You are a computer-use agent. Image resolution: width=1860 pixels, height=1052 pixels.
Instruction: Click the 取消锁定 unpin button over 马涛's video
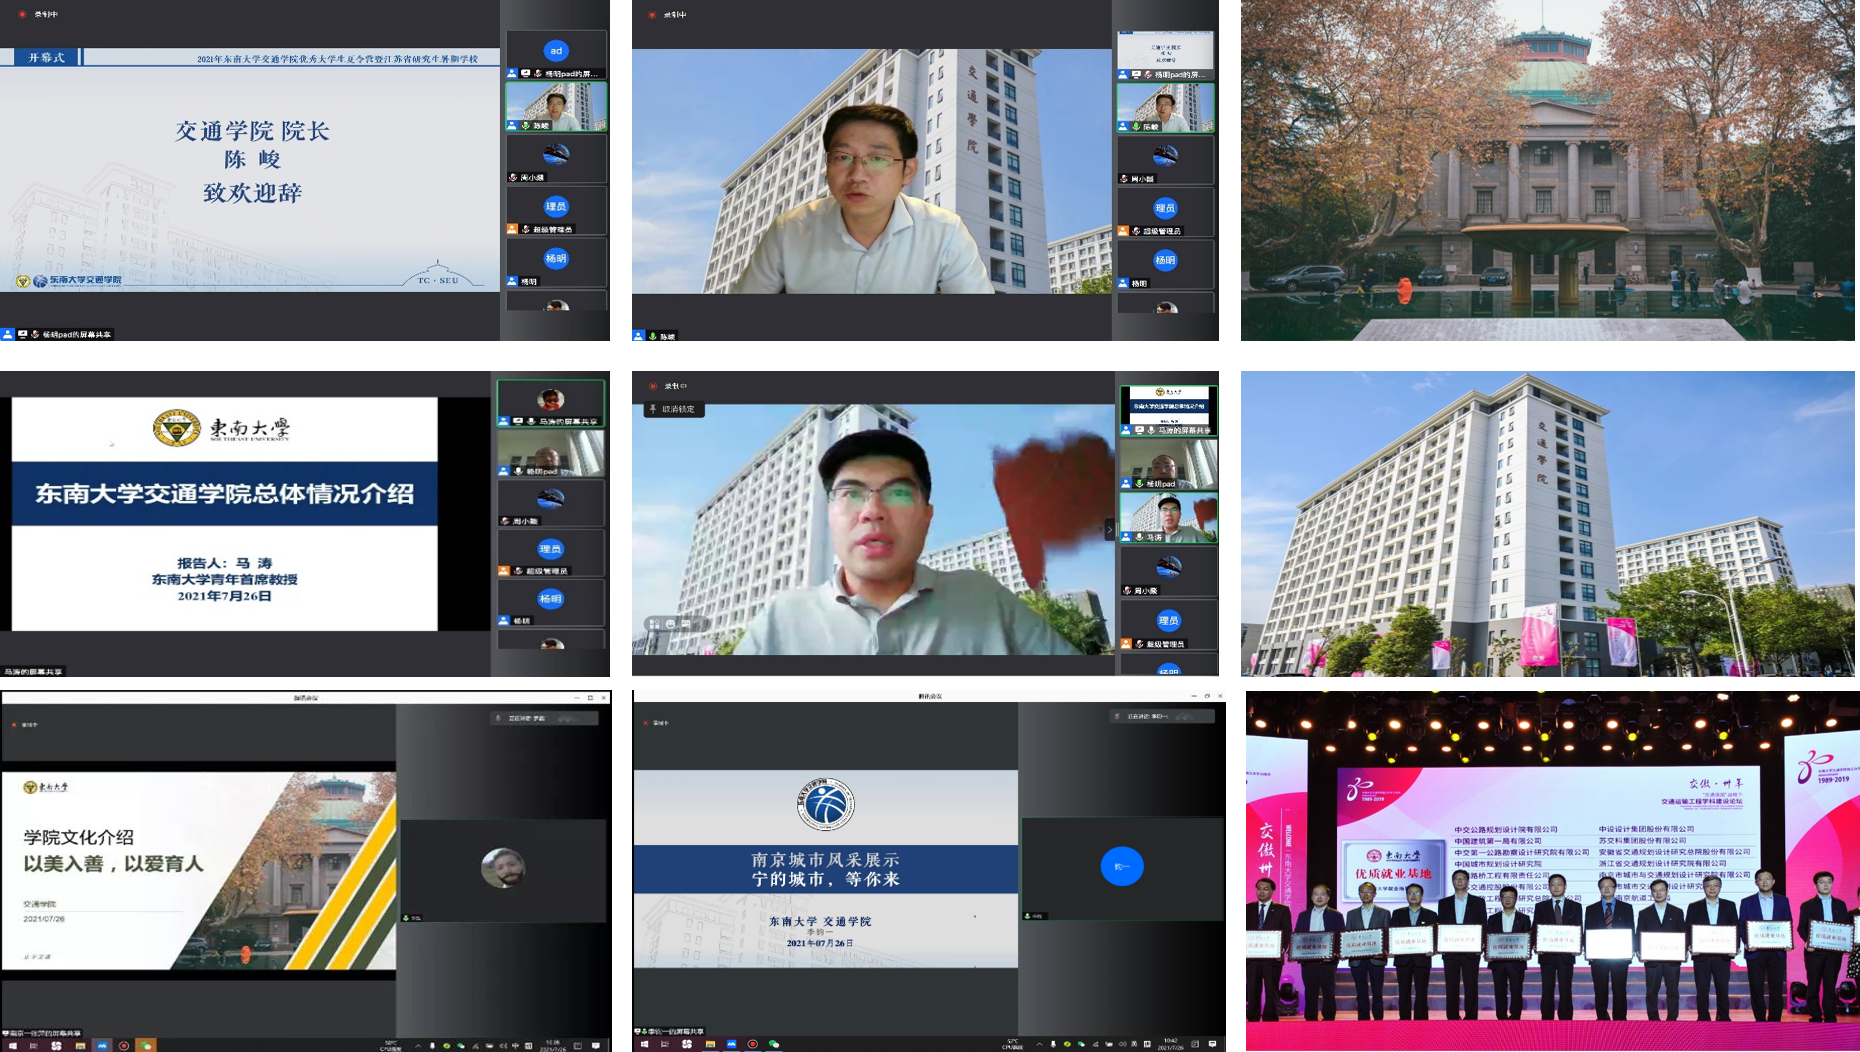pyautogui.click(x=675, y=409)
